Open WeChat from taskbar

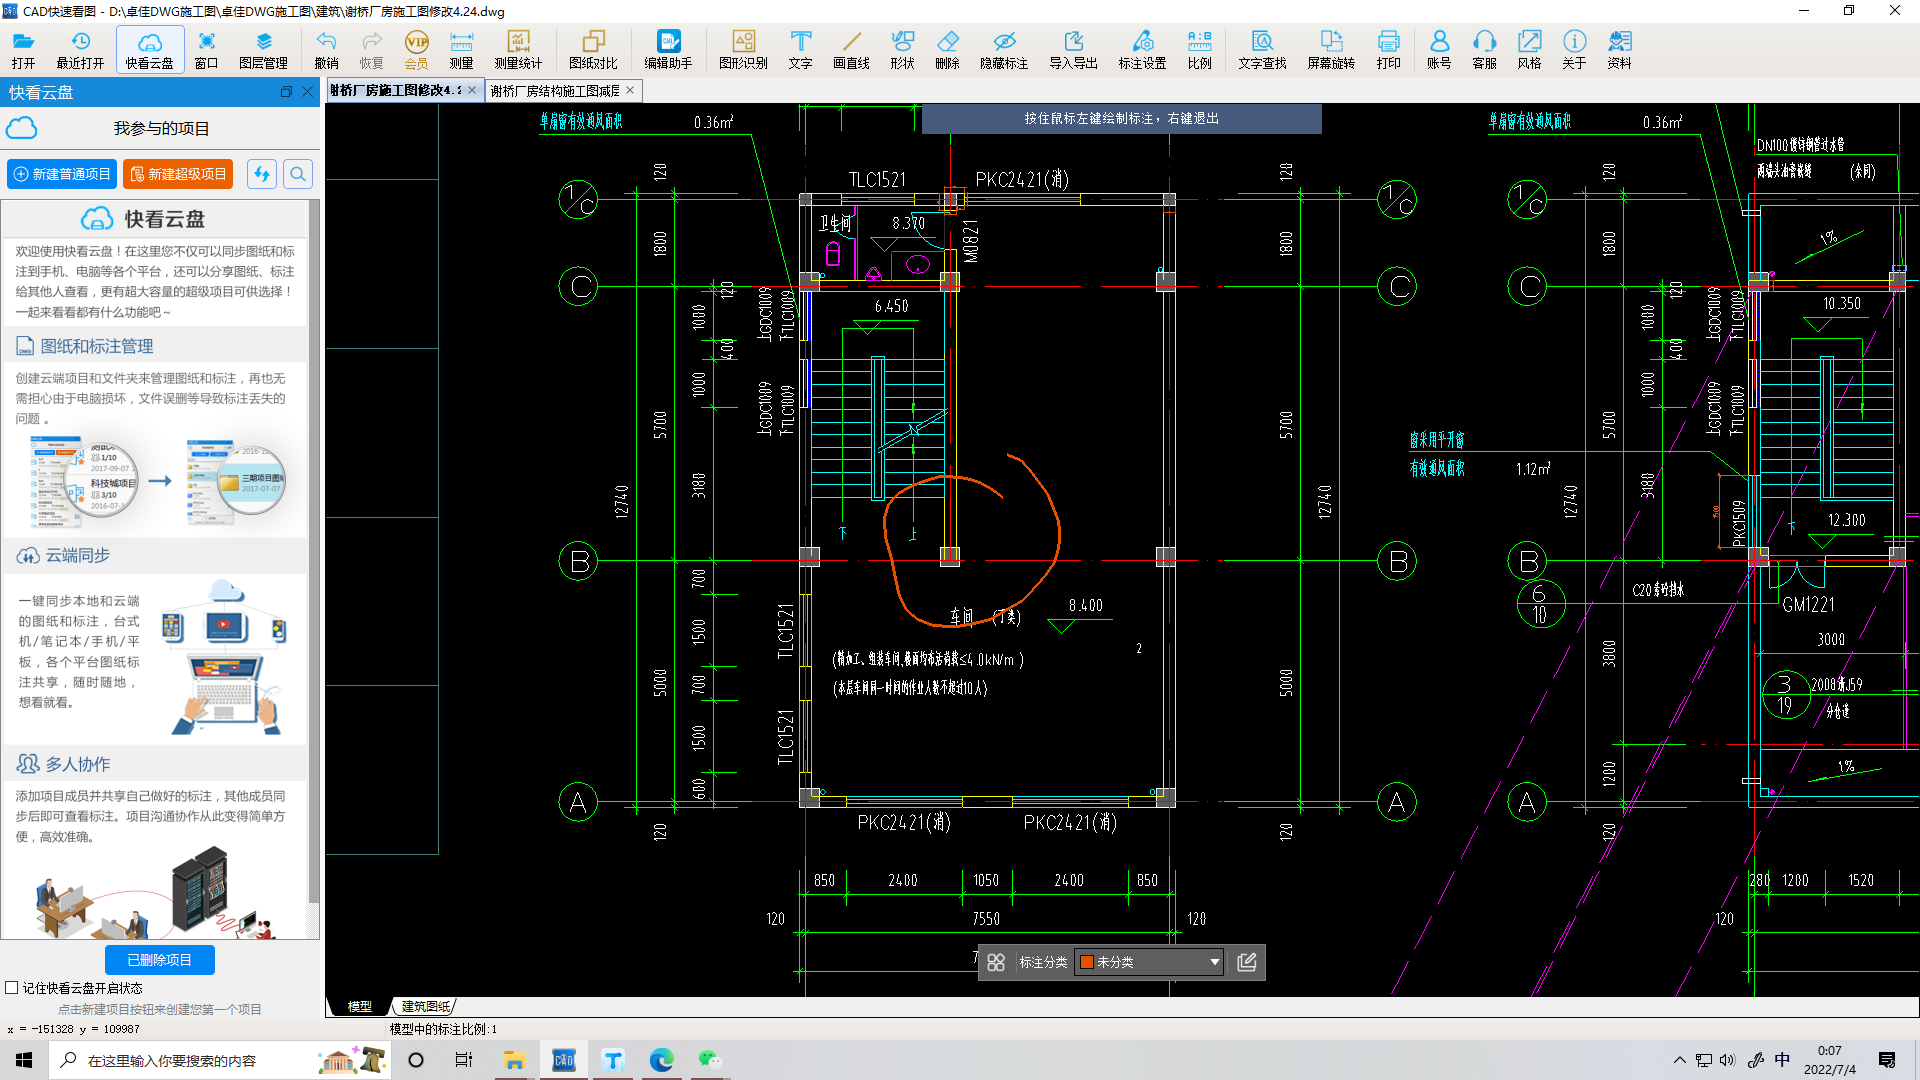[710, 1060]
